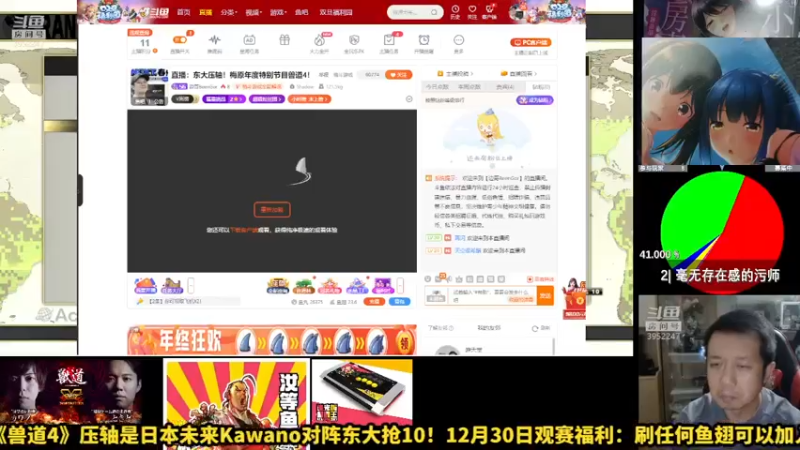800x450 pixels.
Task: Click the search magnifier icon
Action: 434,12
